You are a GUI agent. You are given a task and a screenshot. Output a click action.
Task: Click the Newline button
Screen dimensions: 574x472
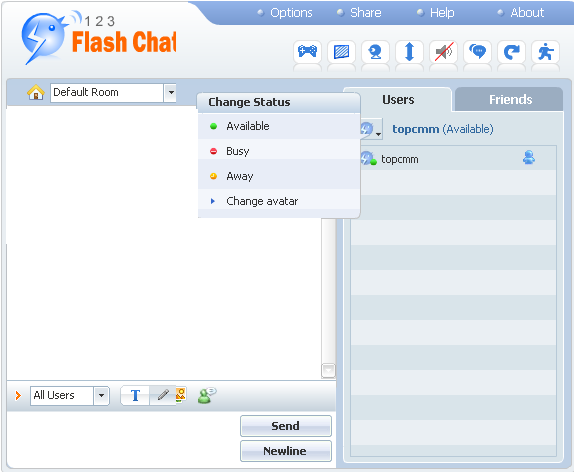pos(286,451)
